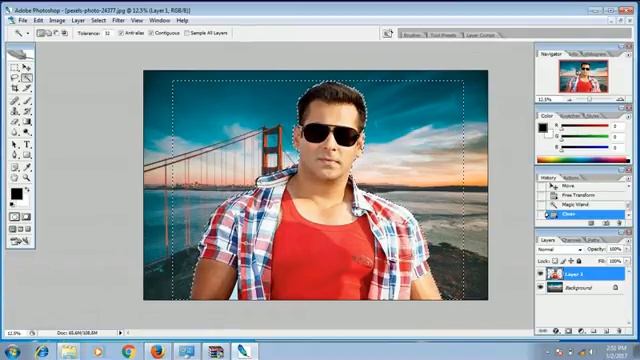Switch to the Actions tab

click(x=571, y=178)
